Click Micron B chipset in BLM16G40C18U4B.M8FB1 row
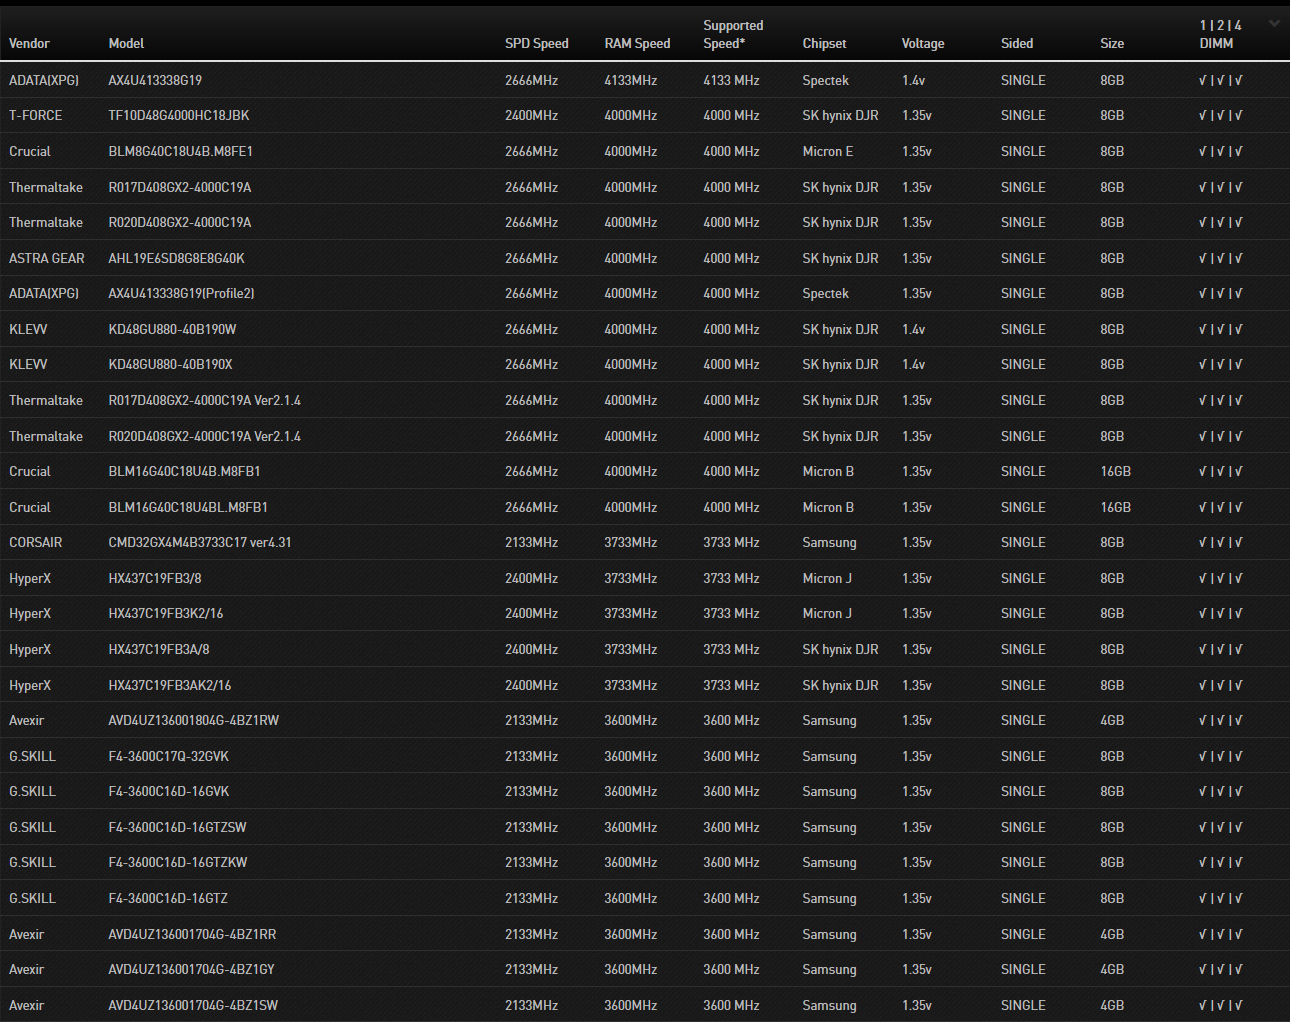The image size is (1290, 1022). pyautogui.click(x=828, y=471)
